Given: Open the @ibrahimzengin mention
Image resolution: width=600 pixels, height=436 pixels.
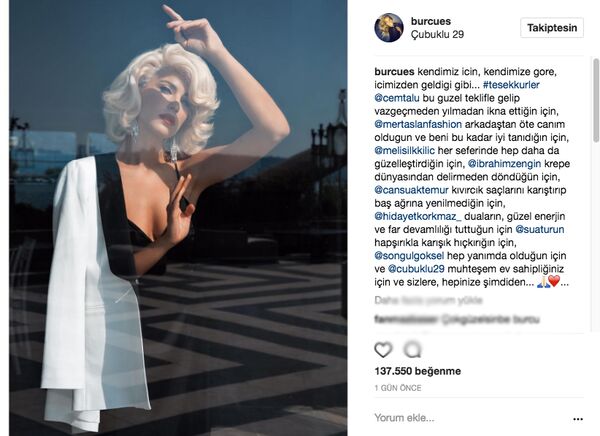Looking at the screenshot, I should coord(504,164).
